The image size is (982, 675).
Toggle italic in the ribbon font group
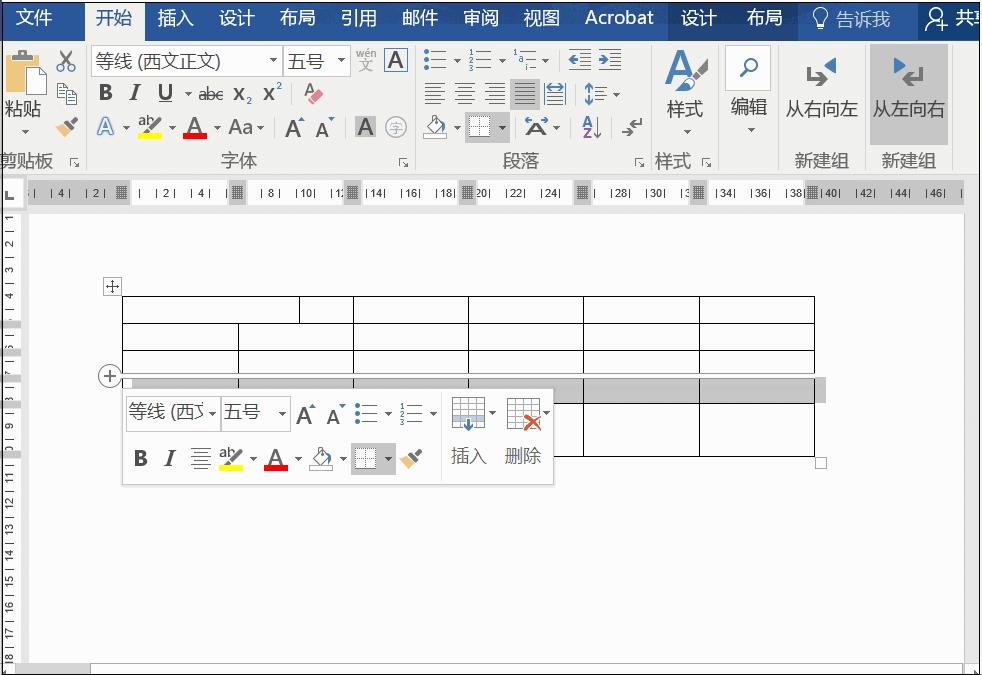133,92
